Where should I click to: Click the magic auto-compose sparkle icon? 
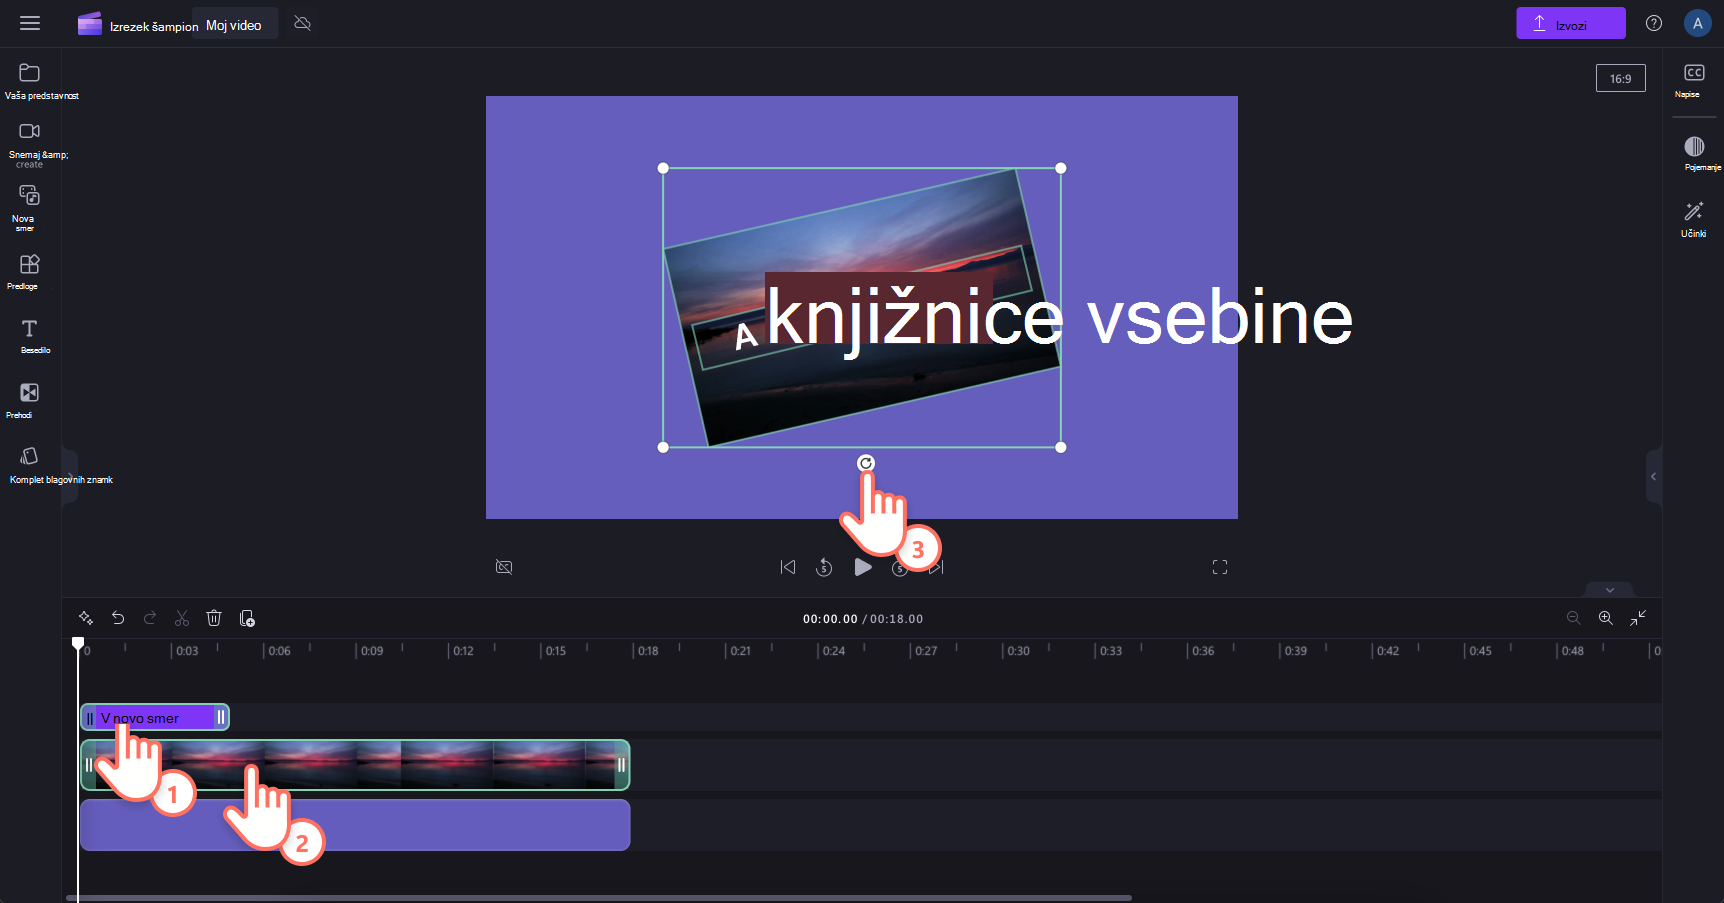click(x=86, y=618)
